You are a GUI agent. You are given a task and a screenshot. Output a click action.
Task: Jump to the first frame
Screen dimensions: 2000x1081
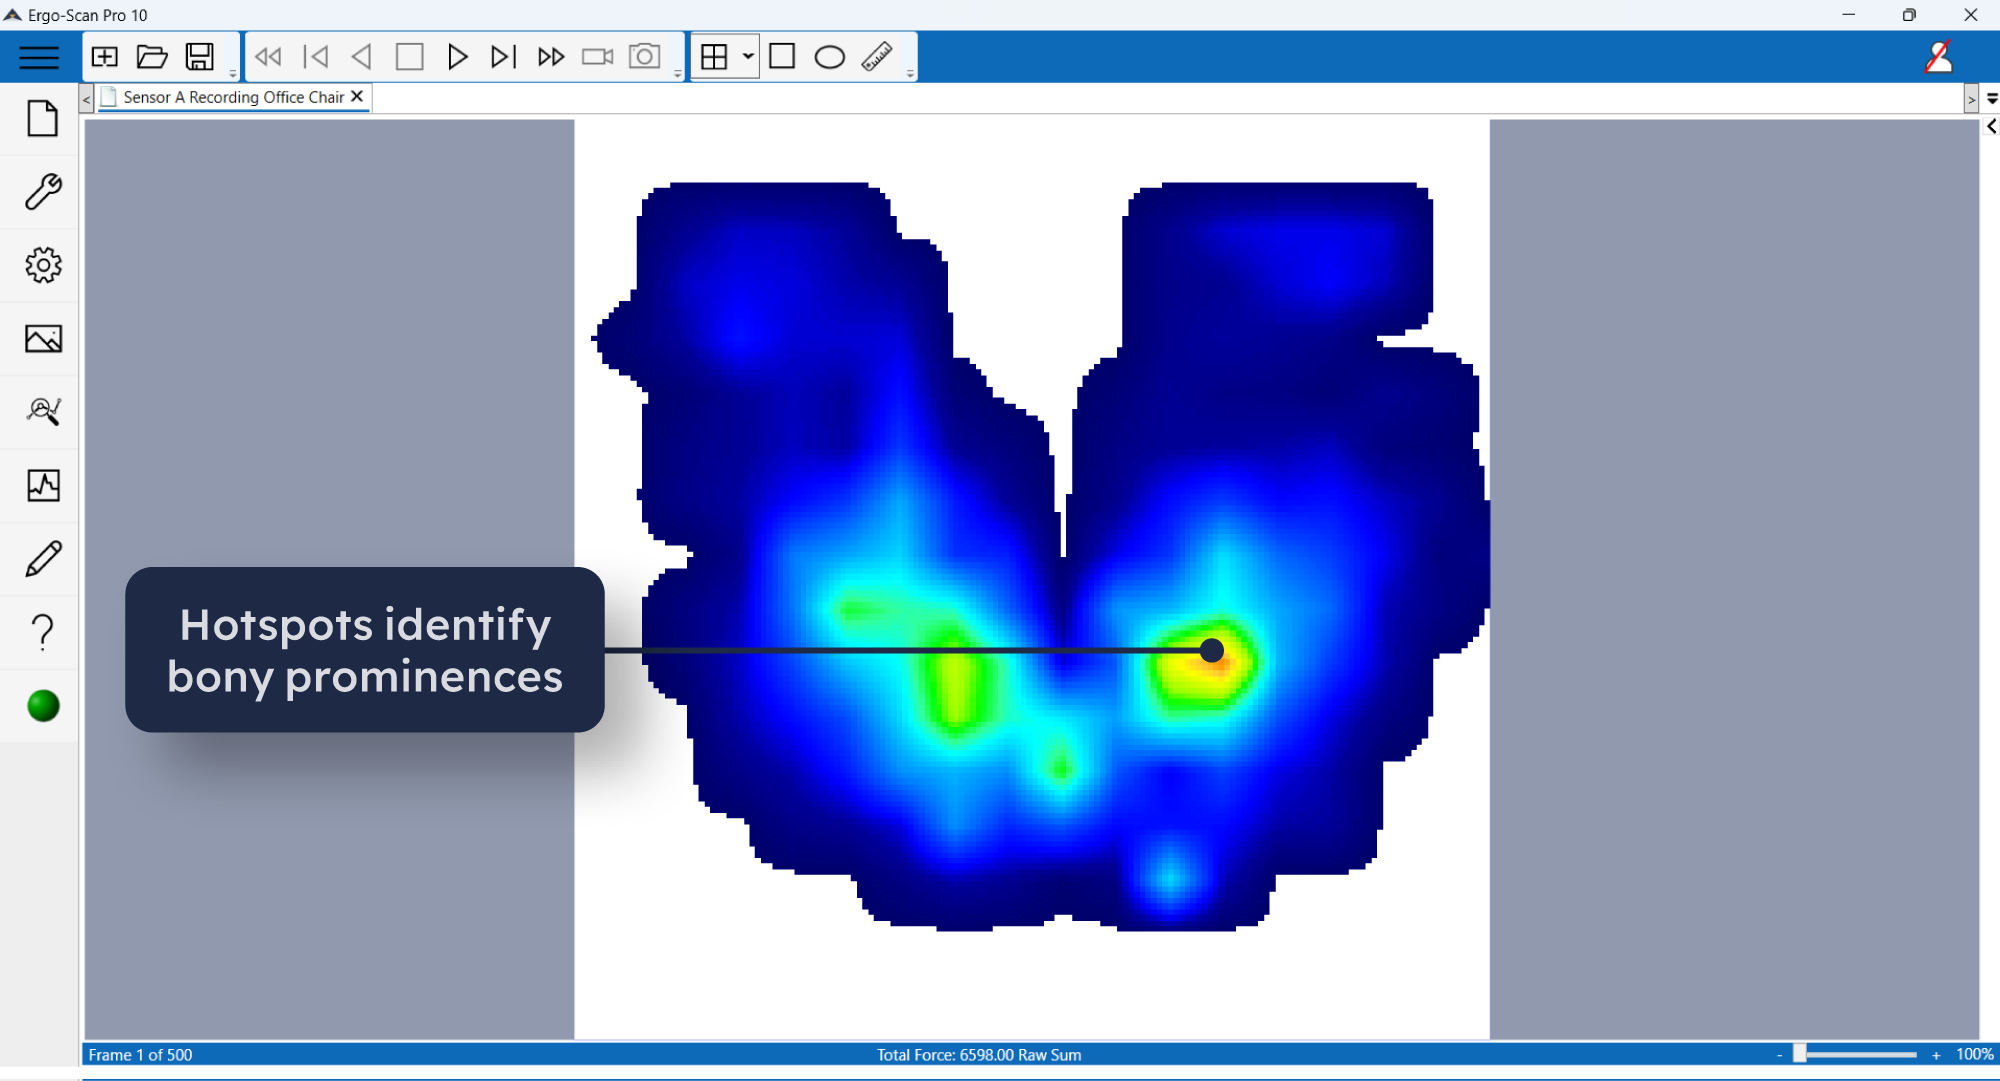coord(316,57)
